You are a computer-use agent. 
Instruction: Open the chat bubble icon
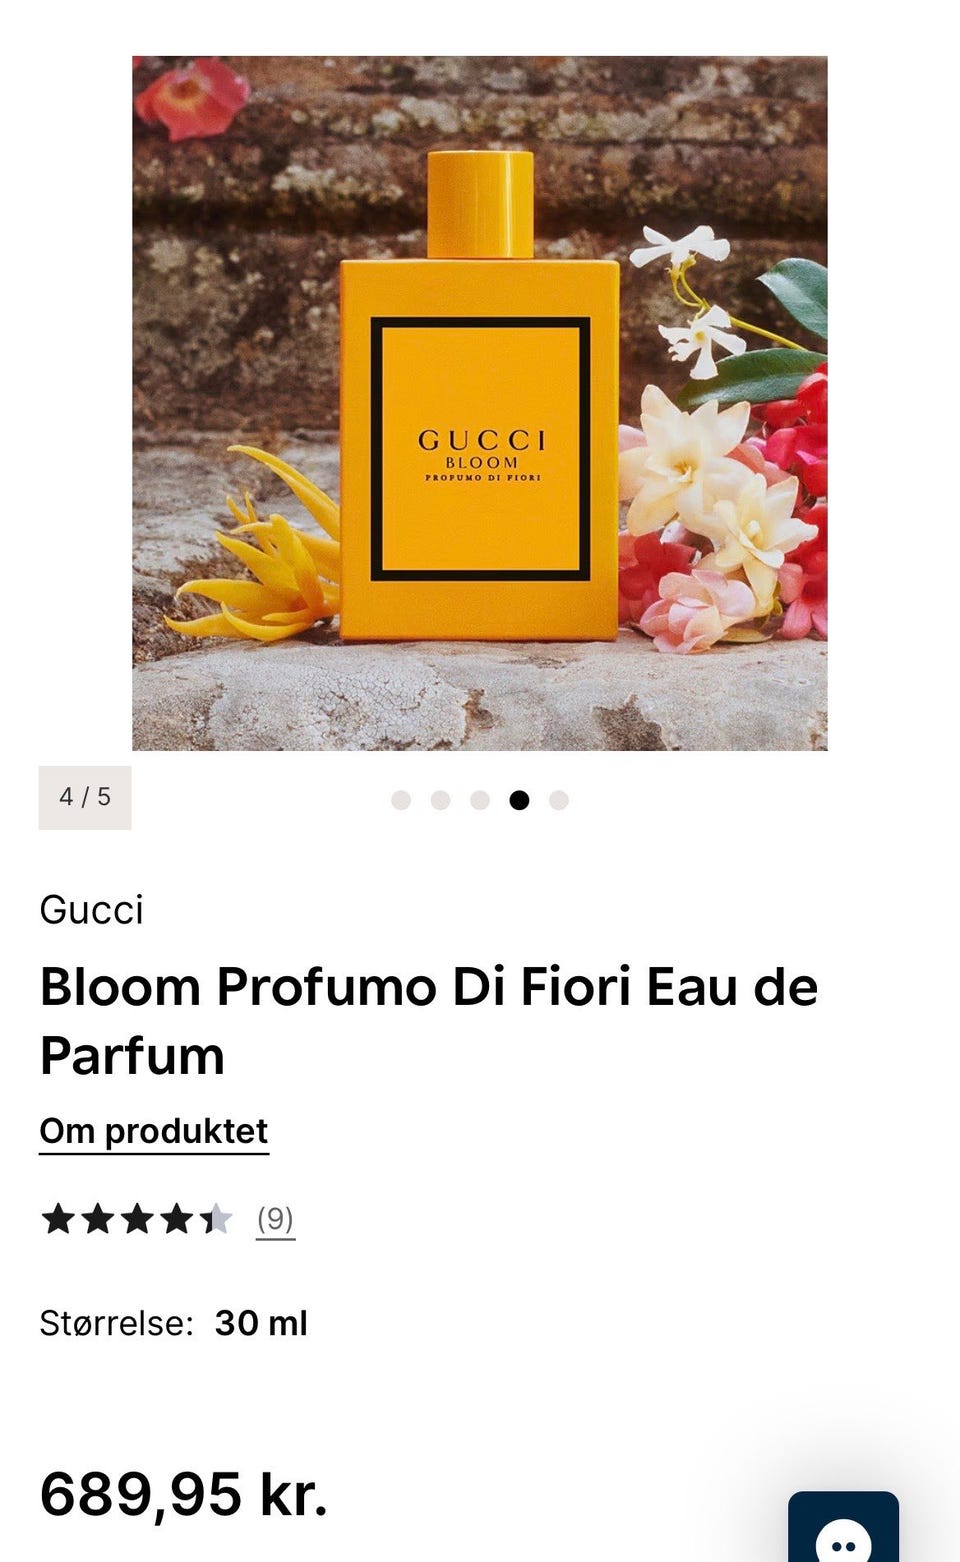pos(843,1527)
